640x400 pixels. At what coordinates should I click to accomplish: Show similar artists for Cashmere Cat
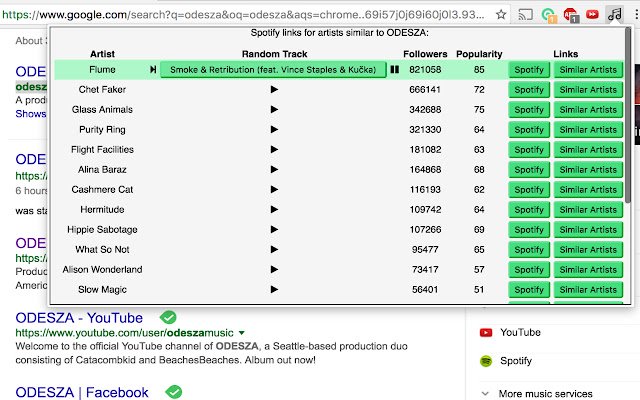[x=588, y=190]
